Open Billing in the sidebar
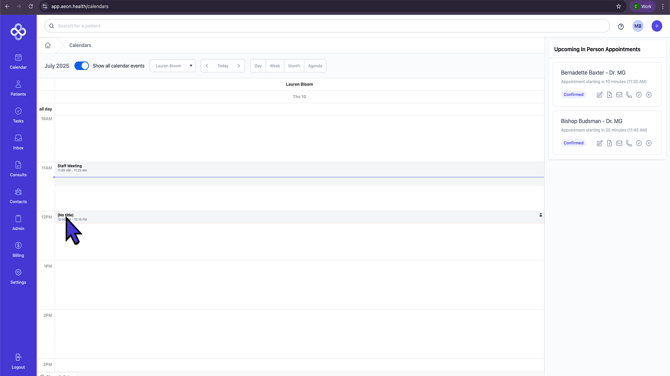The image size is (670, 376). (x=18, y=250)
